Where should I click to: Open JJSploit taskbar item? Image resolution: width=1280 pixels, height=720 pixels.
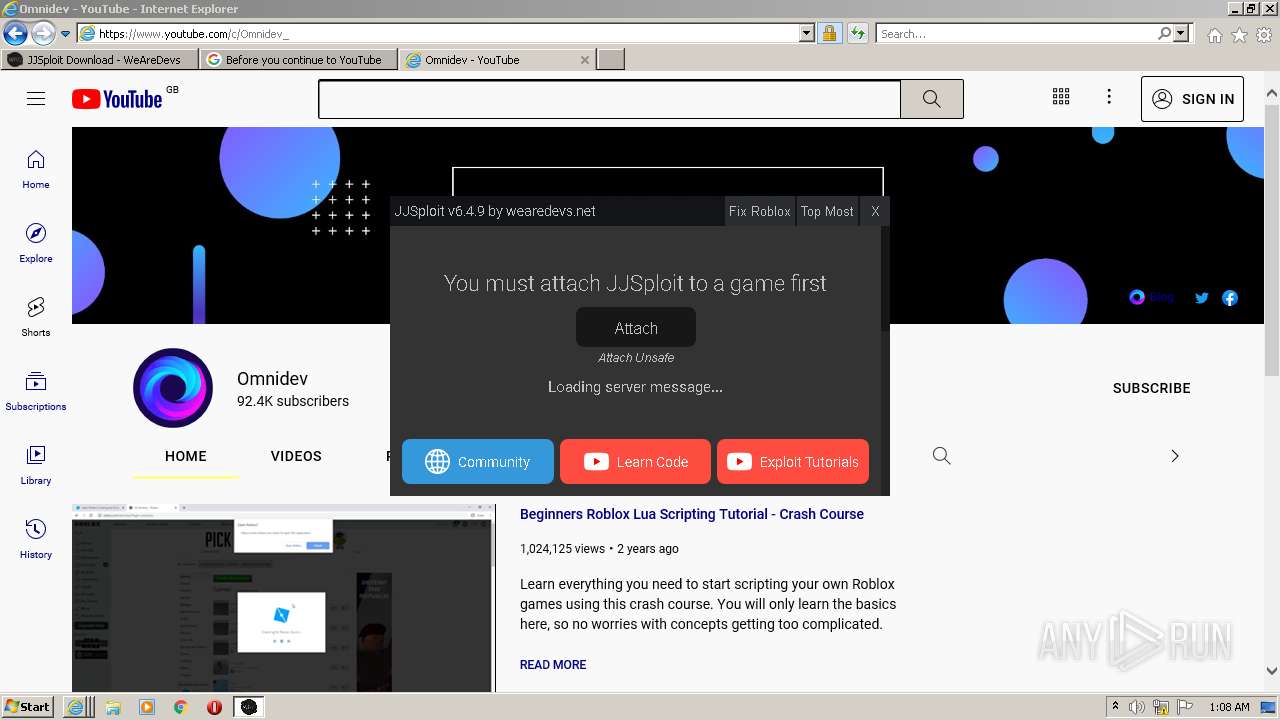click(249, 707)
